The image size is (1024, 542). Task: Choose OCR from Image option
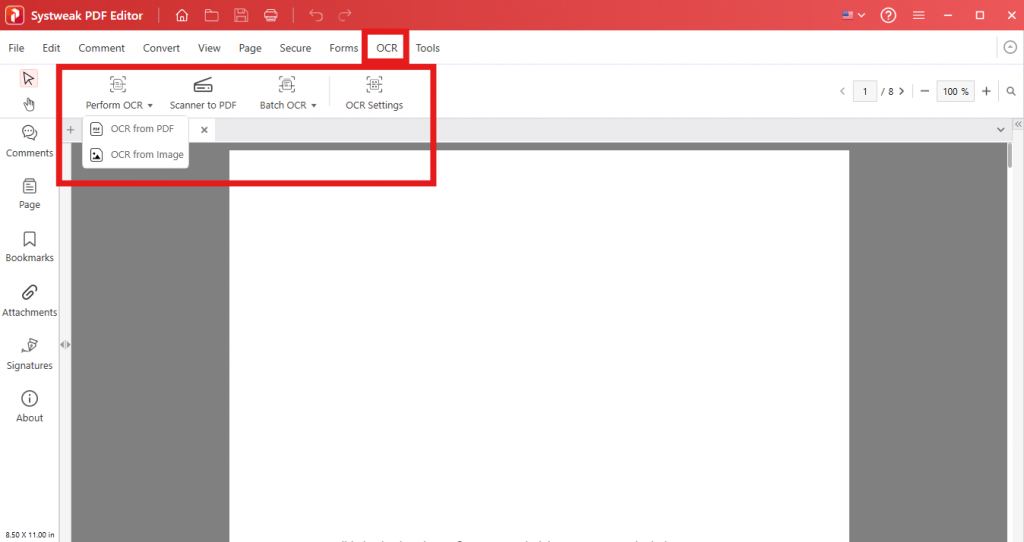click(146, 155)
